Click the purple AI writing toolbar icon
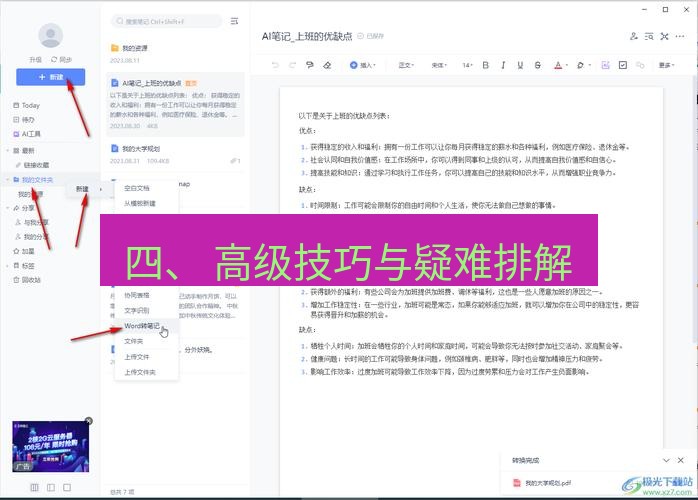Viewport: 698px width, 500px height. click(x=605, y=65)
